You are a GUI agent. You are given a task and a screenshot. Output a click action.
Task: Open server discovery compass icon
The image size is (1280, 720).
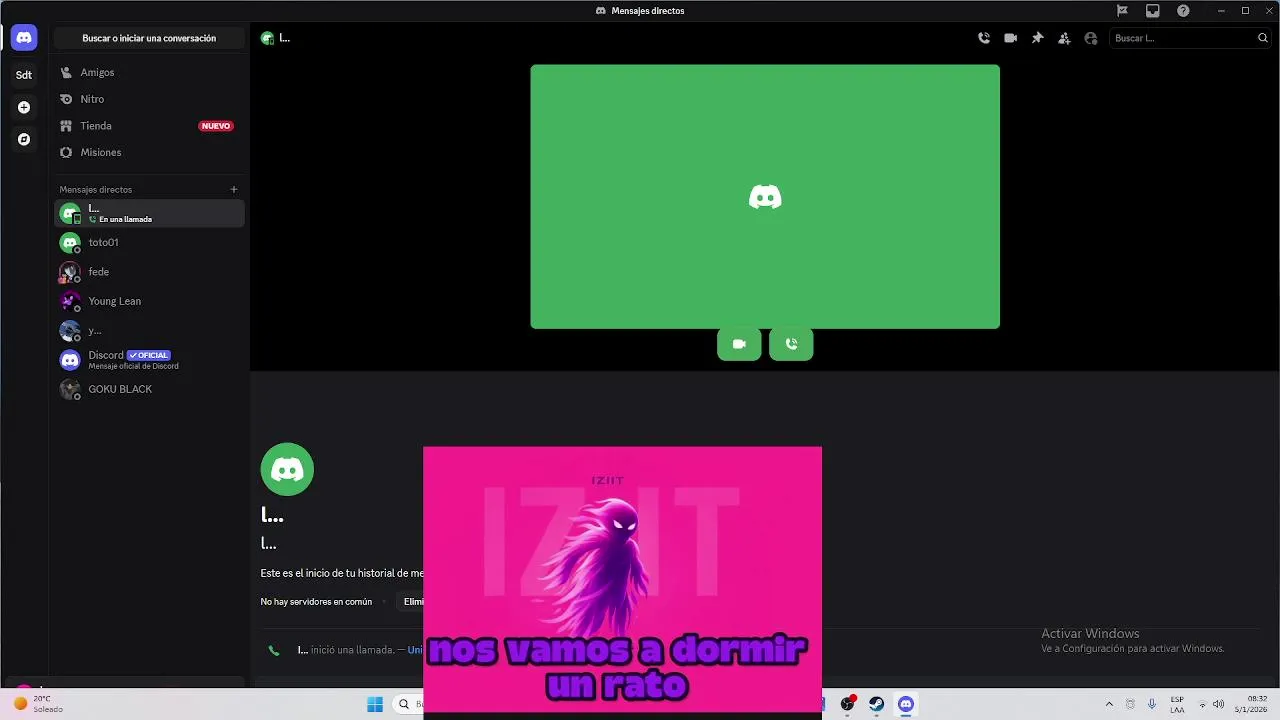pyautogui.click(x=24, y=139)
